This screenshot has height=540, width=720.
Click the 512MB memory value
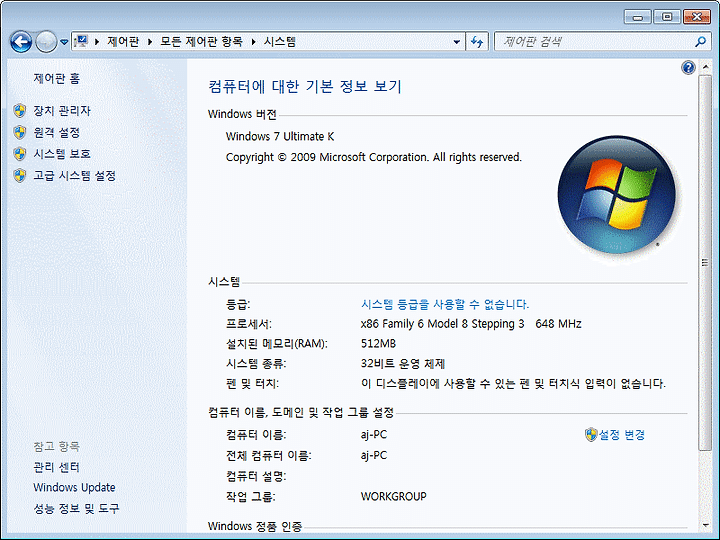pyautogui.click(x=378, y=343)
